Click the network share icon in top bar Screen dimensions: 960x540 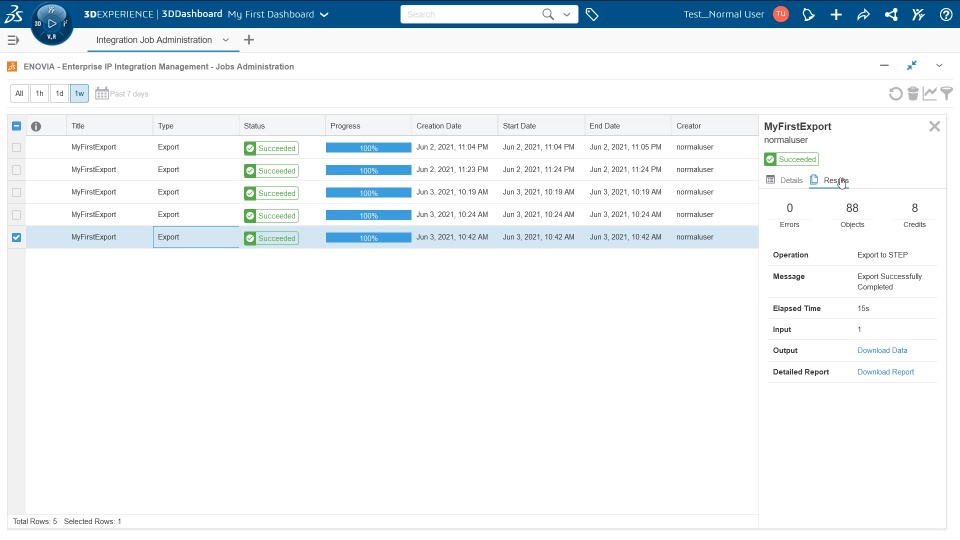pyautogui.click(x=891, y=15)
